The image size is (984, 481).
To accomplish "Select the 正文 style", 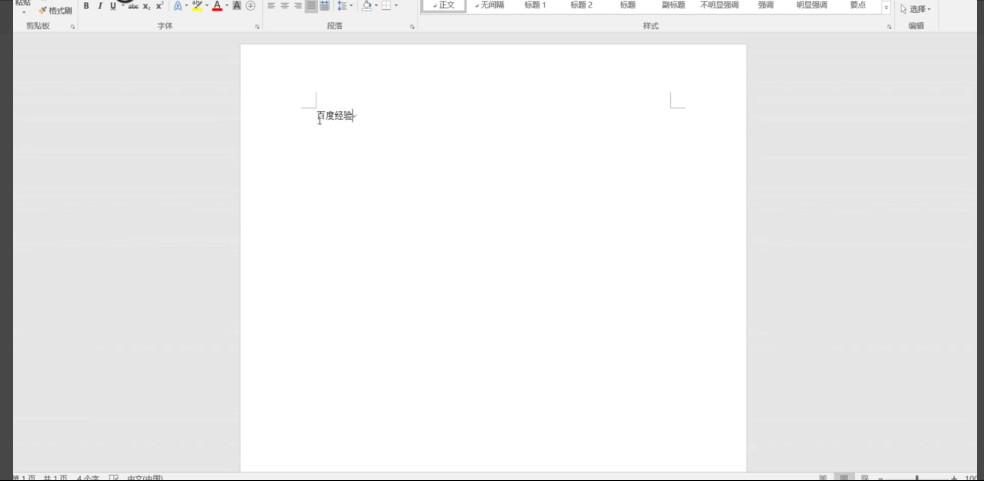I will pos(444,5).
